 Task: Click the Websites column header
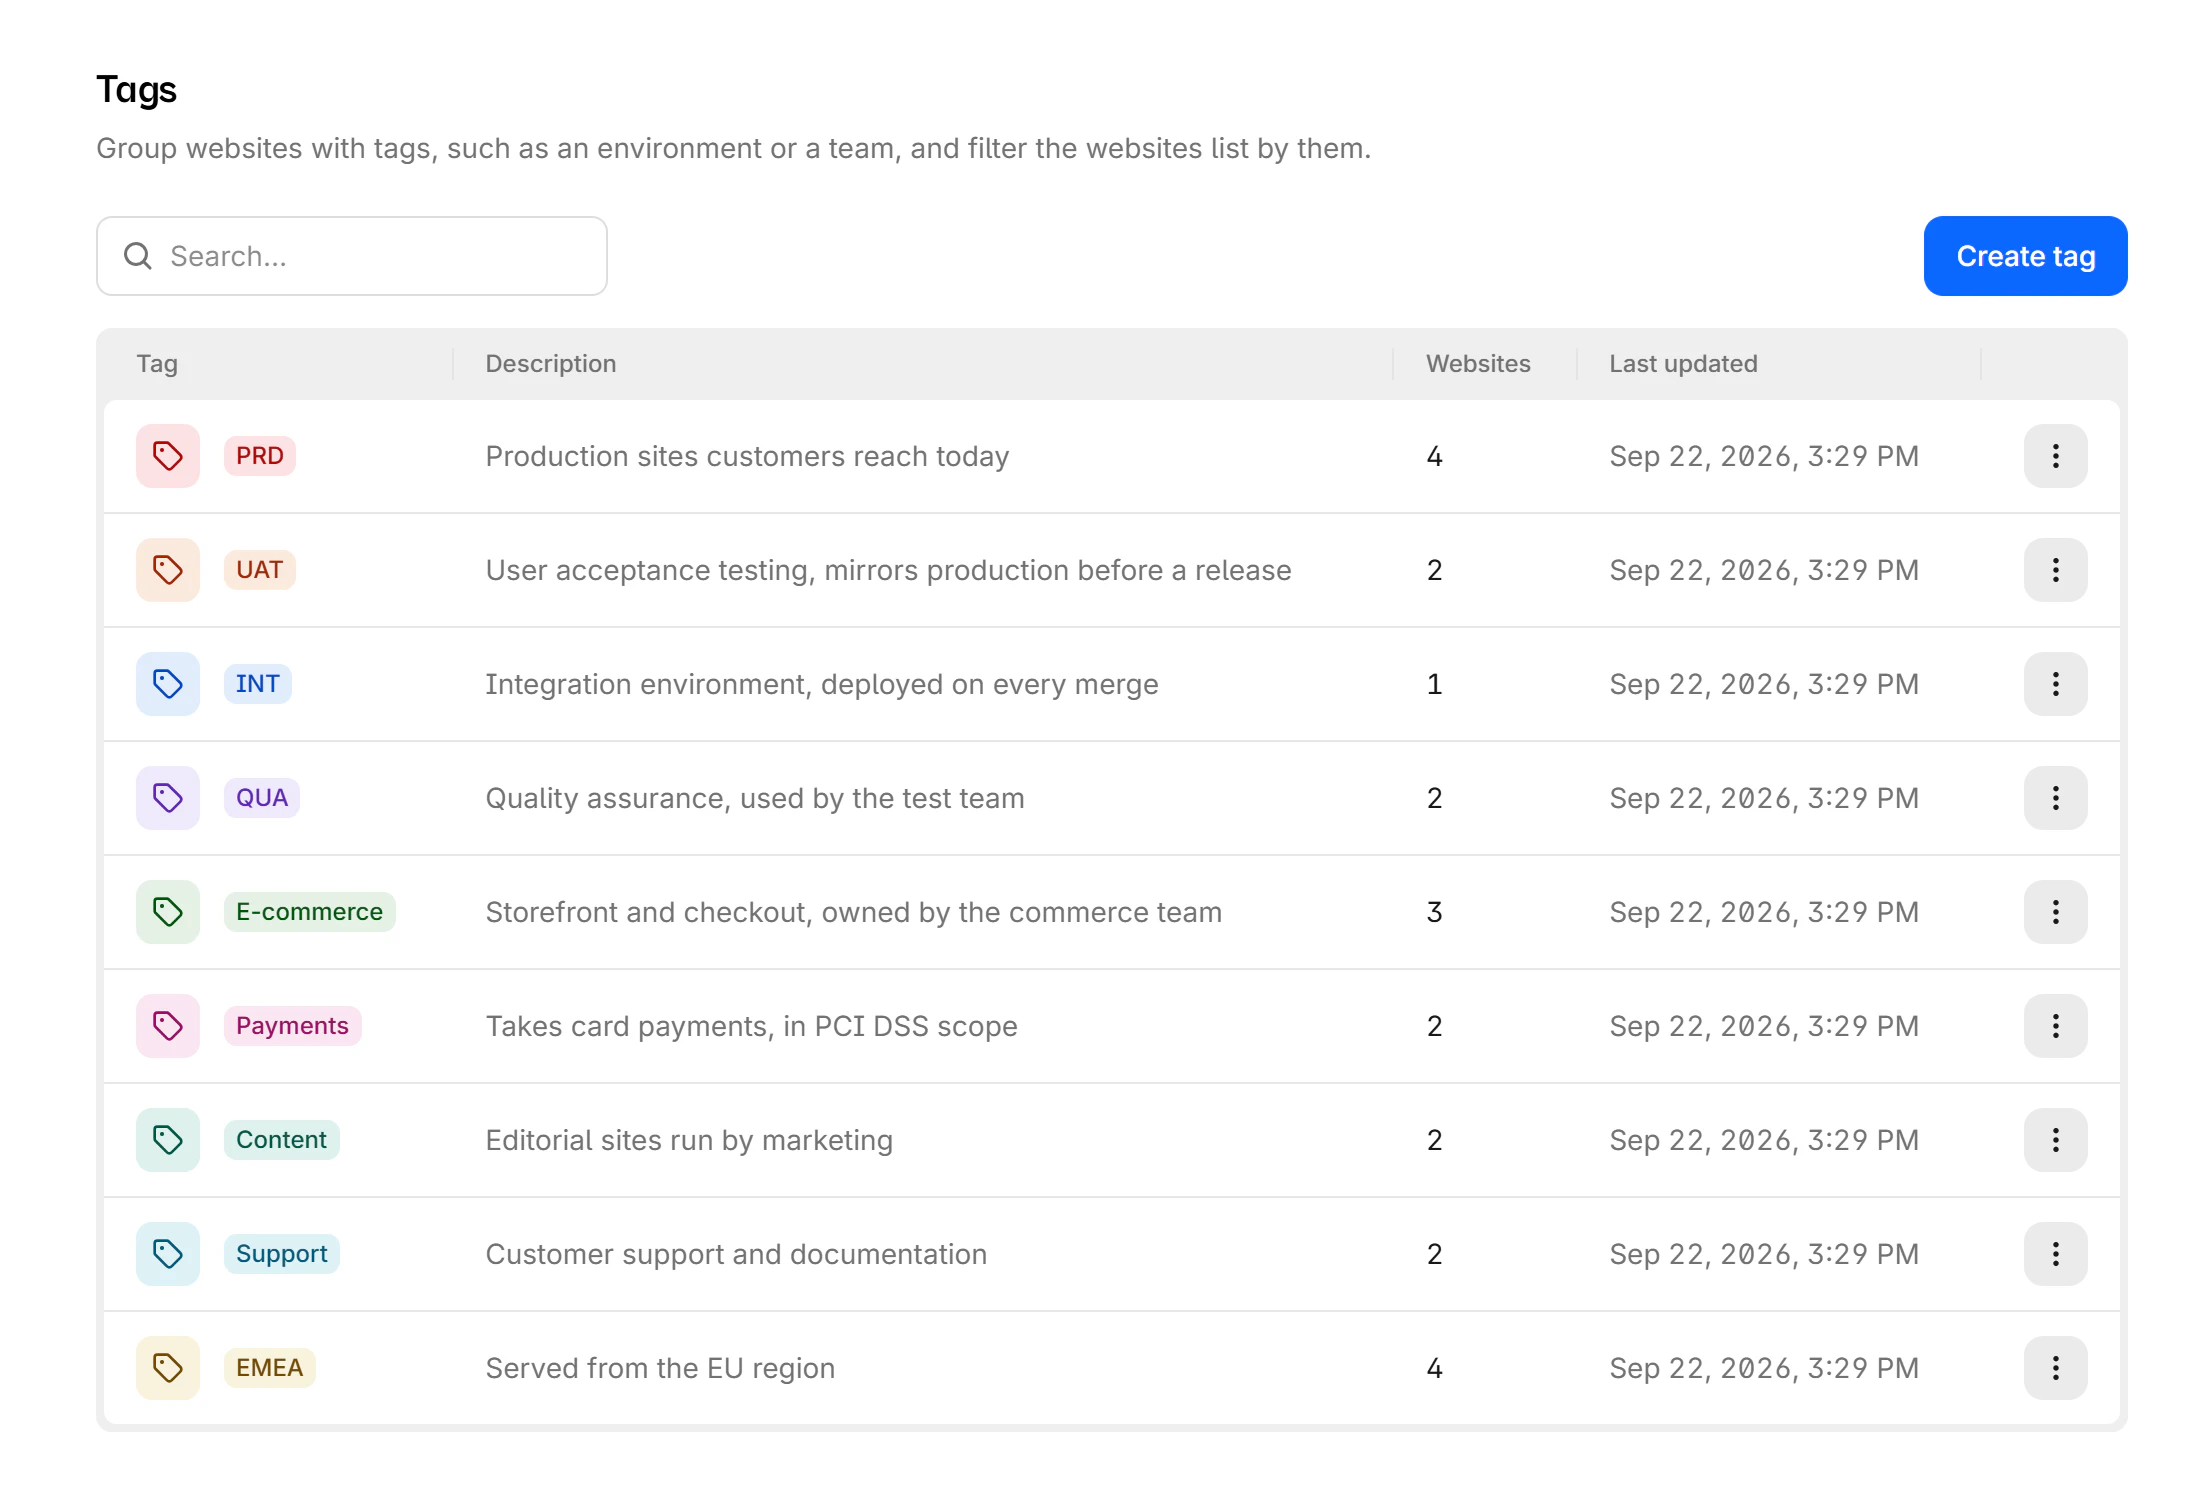coord(1478,364)
